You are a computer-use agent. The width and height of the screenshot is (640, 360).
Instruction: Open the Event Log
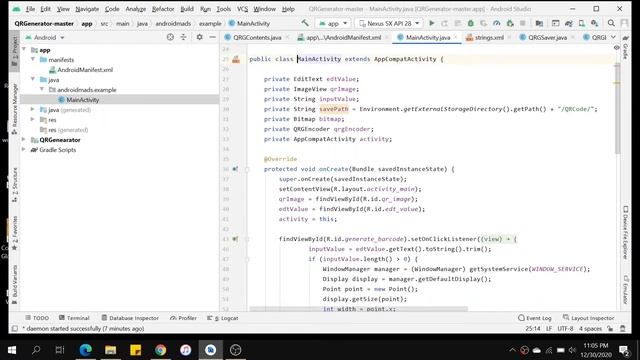pyautogui.click(x=535, y=318)
